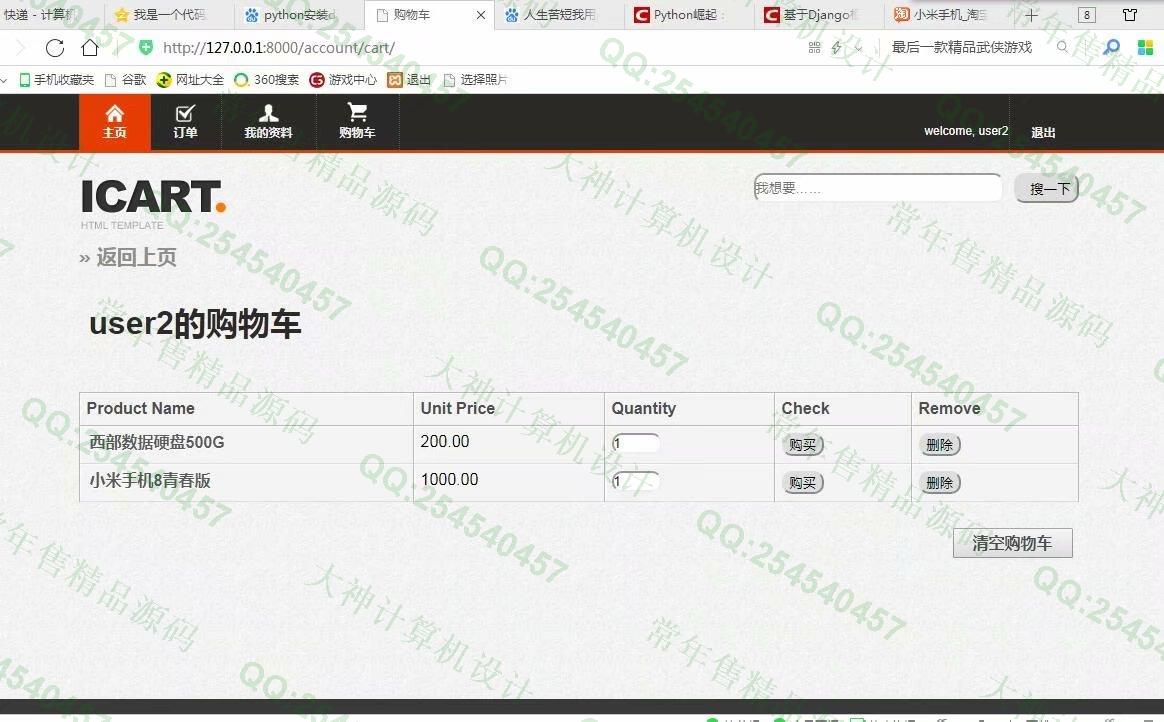The width and height of the screenshot is (1164, 722).
Task: Click the gray magnifier in browser search box
Action: pos(1062,47)
